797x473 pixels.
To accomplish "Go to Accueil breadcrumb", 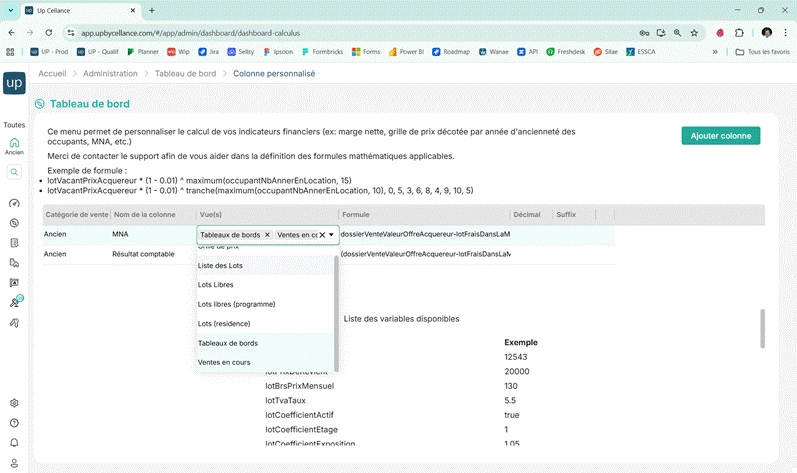I will [52, 74].
